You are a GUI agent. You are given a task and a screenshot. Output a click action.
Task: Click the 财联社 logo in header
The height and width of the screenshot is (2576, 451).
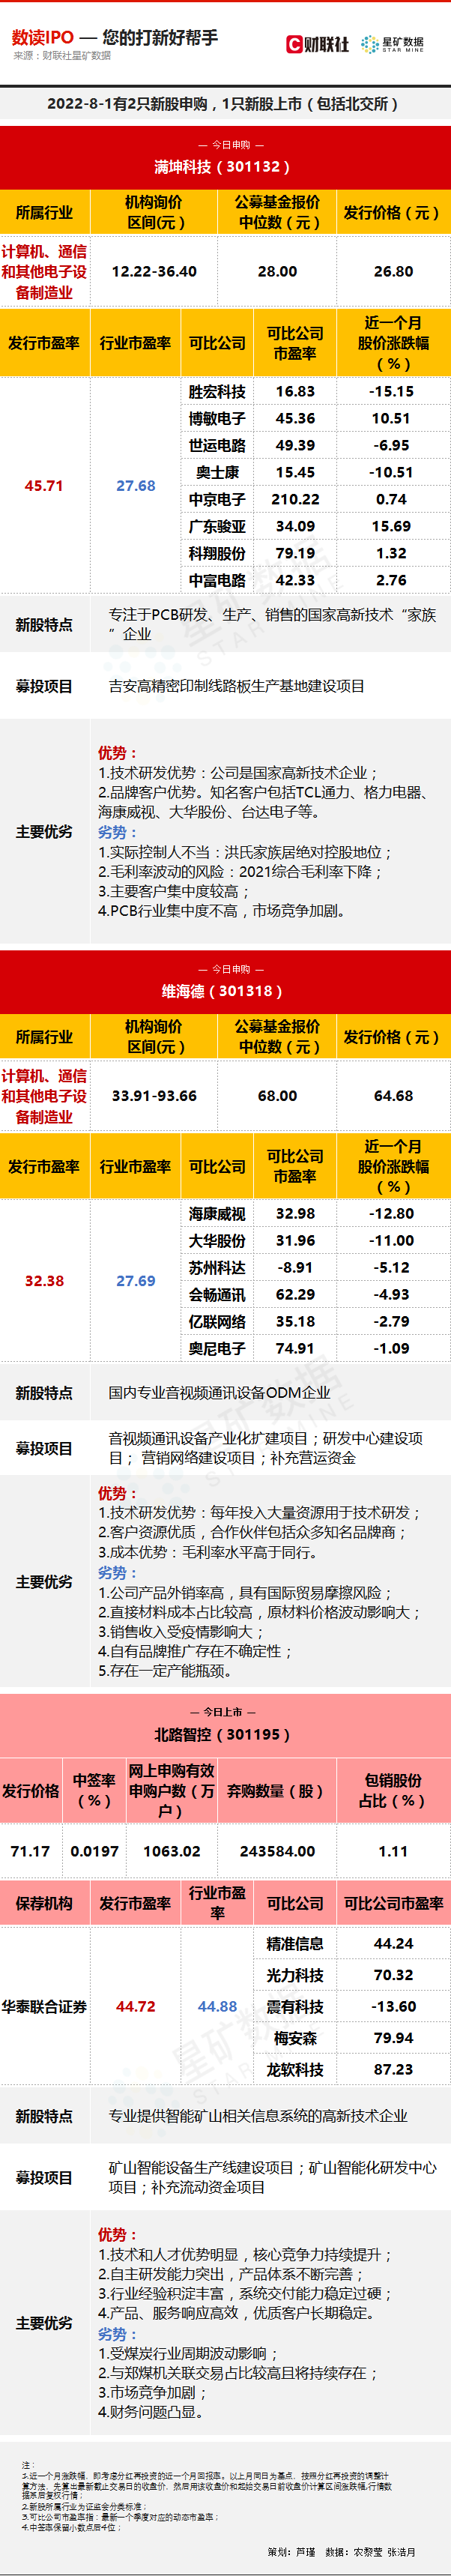click(x=317, y=44)
